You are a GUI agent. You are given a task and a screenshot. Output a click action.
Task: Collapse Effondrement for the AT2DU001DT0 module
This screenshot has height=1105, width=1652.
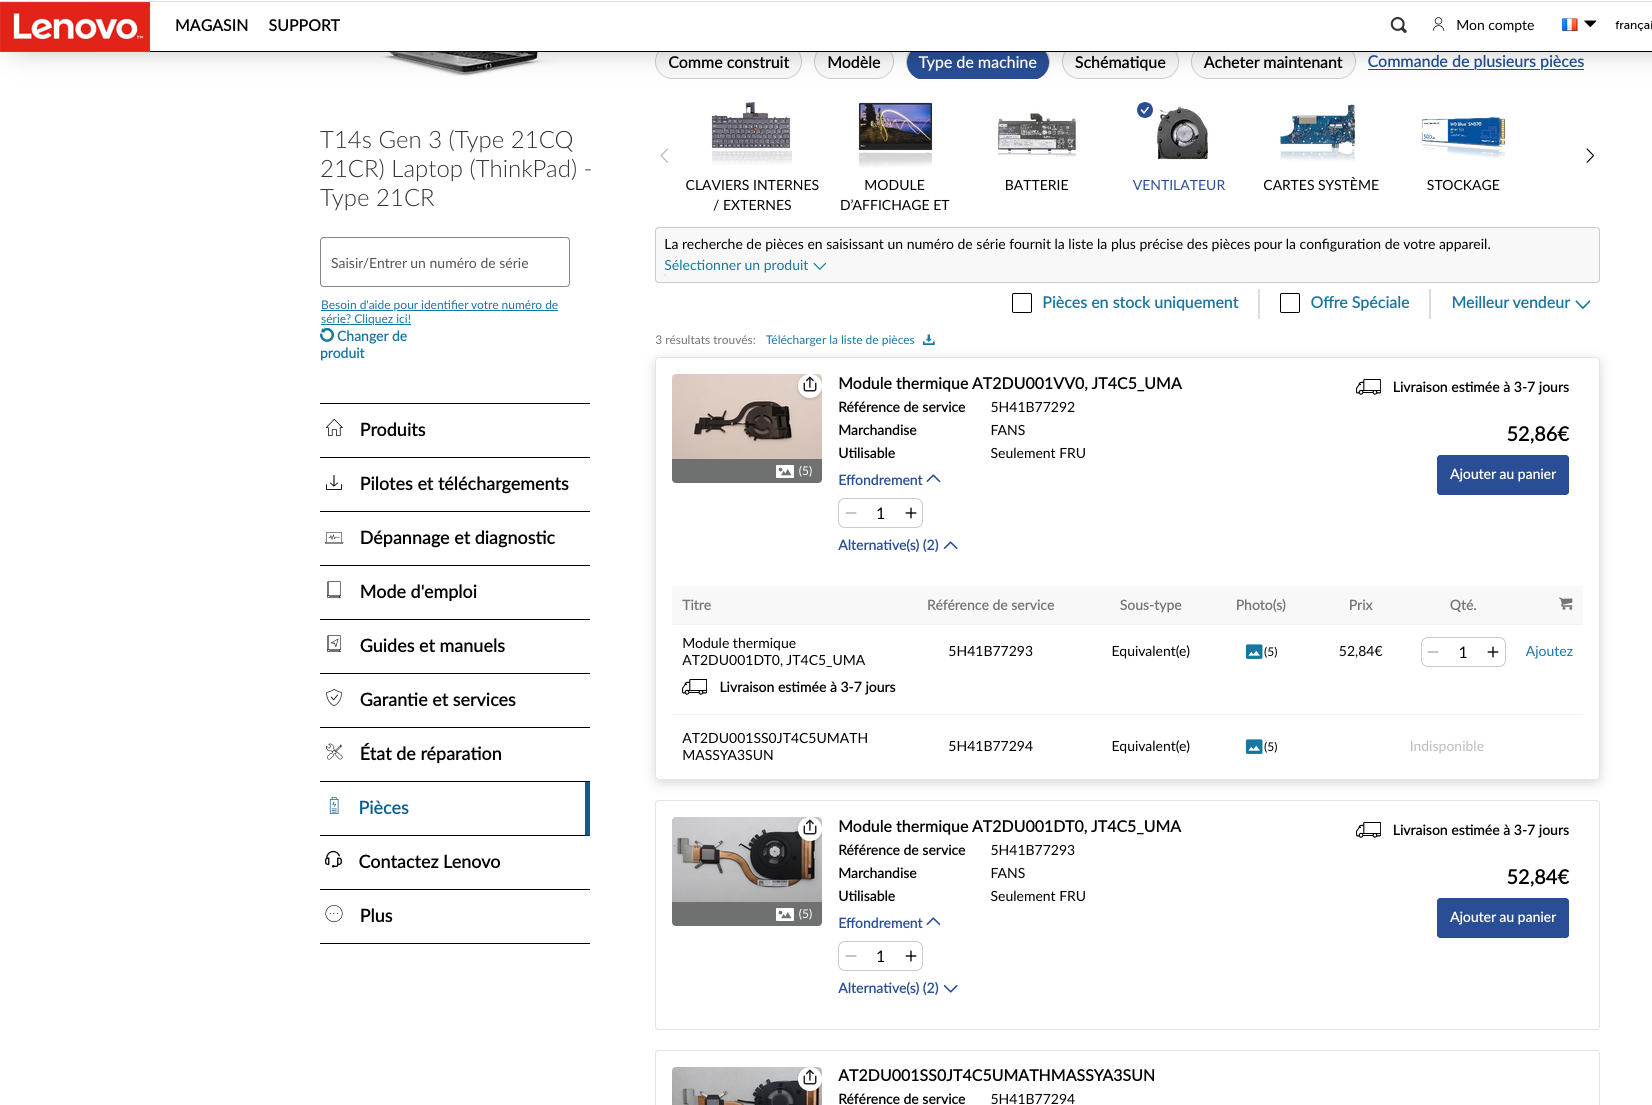click(889, 923)
